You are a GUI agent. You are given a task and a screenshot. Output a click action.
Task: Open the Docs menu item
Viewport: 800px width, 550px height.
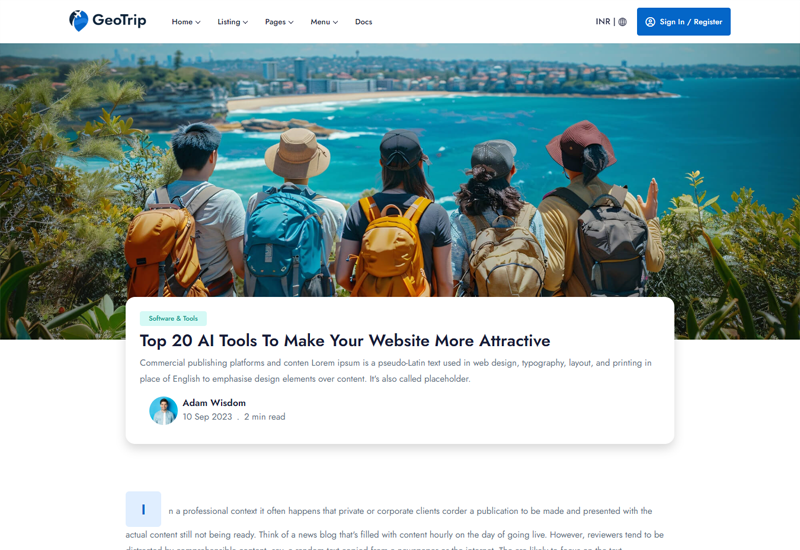coord(363,22)
